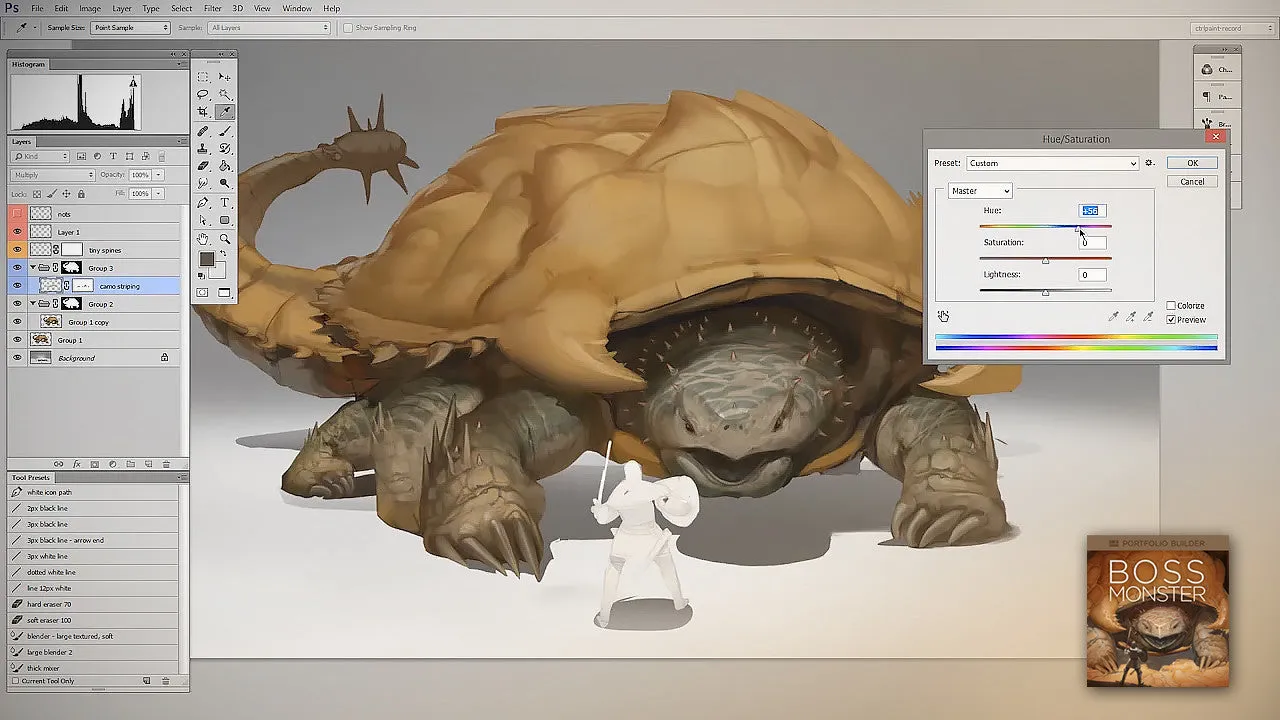The image size is (1280, 720).
Task: Collapse the Group 2 folder
Action: click(x=33, y=304)
